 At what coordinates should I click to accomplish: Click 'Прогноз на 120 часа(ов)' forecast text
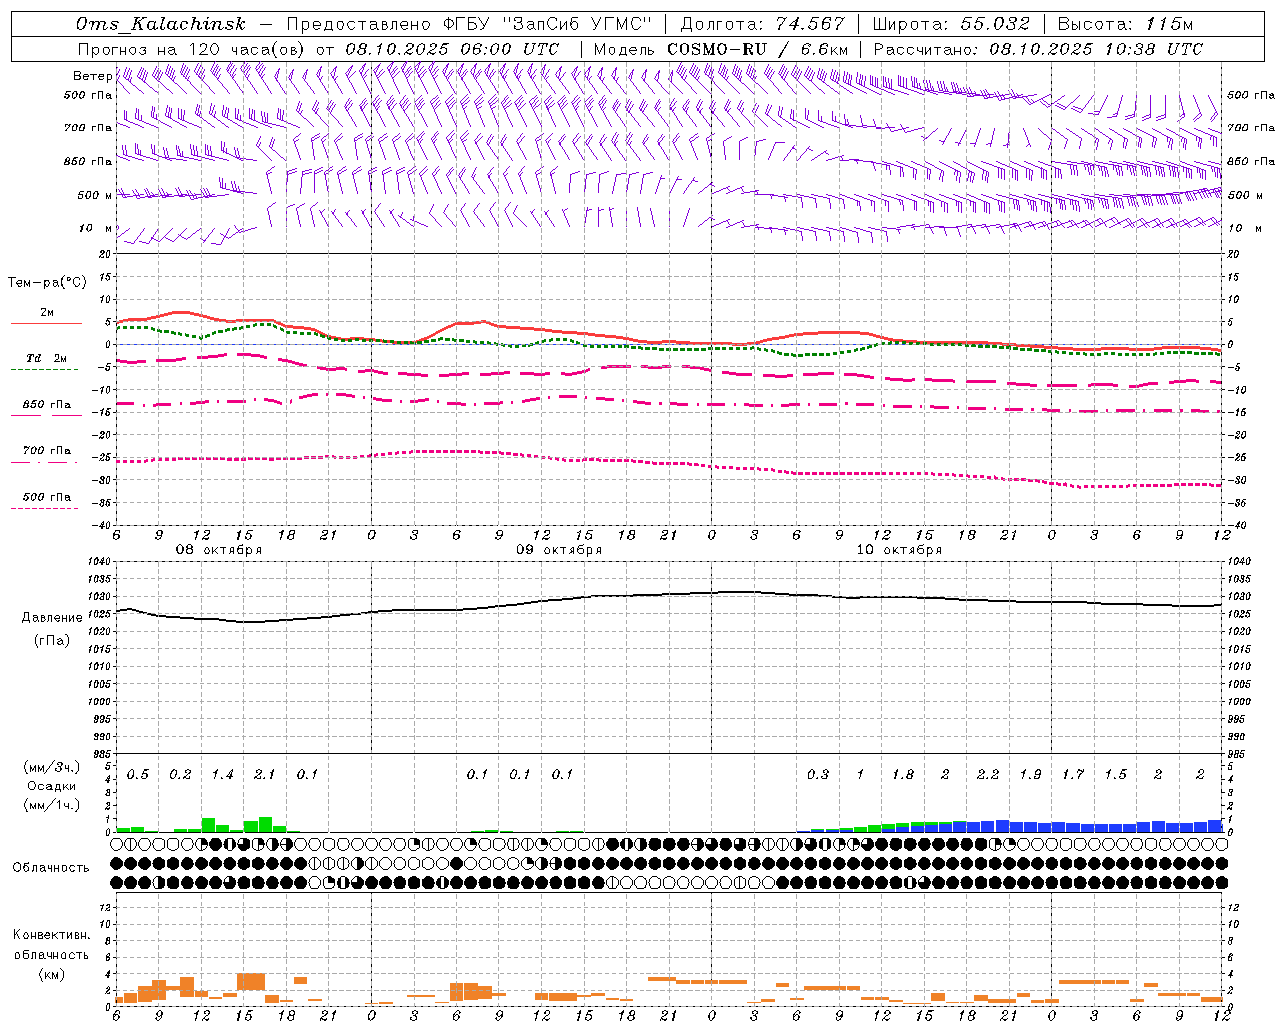pos(192,49)
